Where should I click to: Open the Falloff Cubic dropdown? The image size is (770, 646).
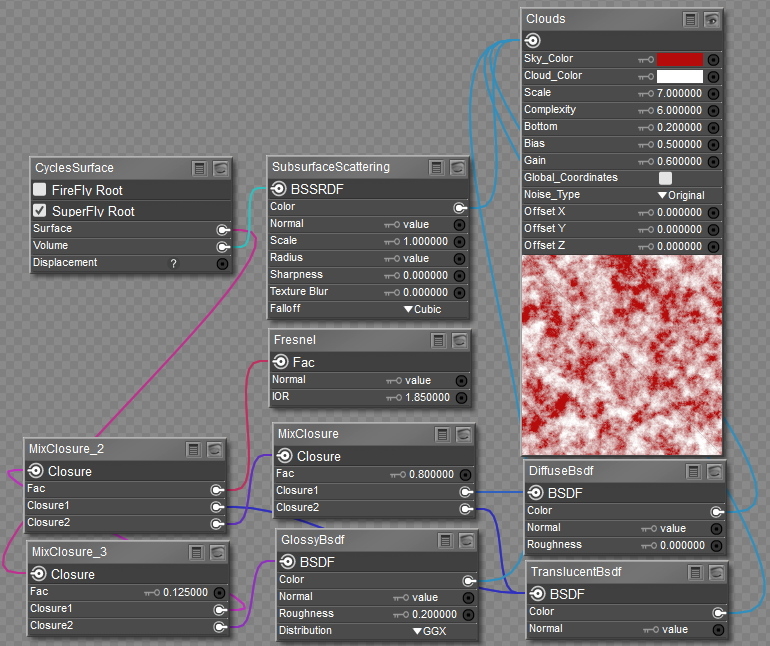pyautogui.click(x=421, y=309)
